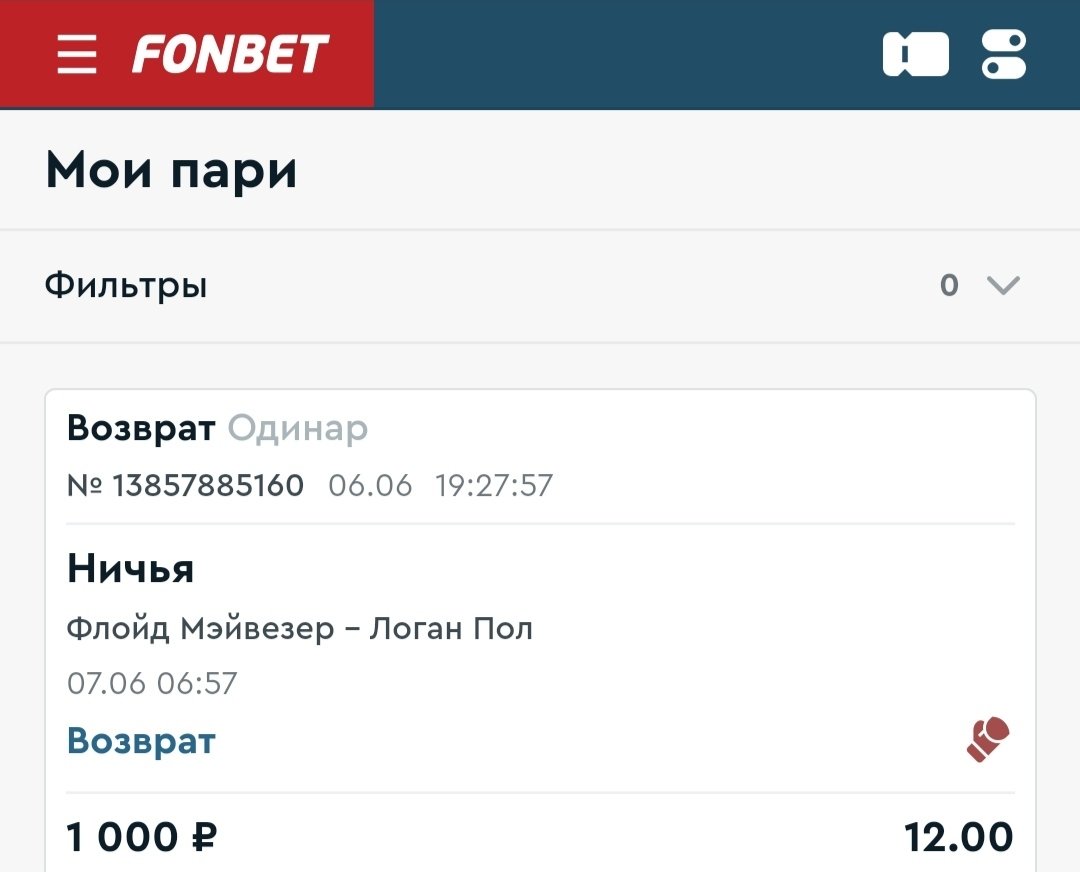
Task: Select bet number 13857885160
Action: pyautogui.click(x=185, y=486)
